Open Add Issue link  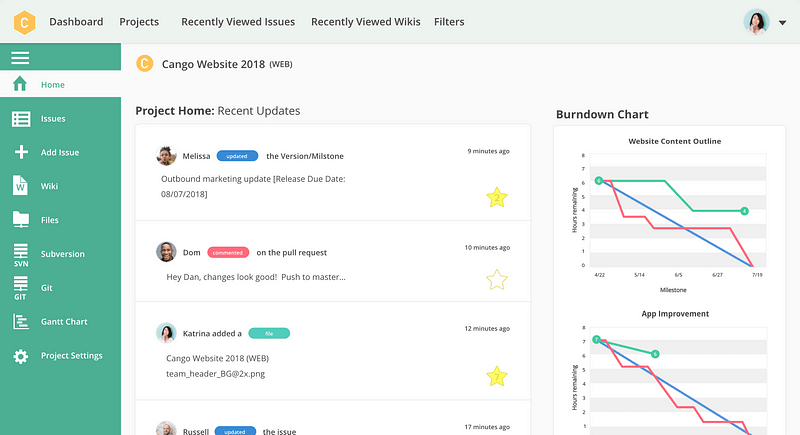(x=60, y=152)
